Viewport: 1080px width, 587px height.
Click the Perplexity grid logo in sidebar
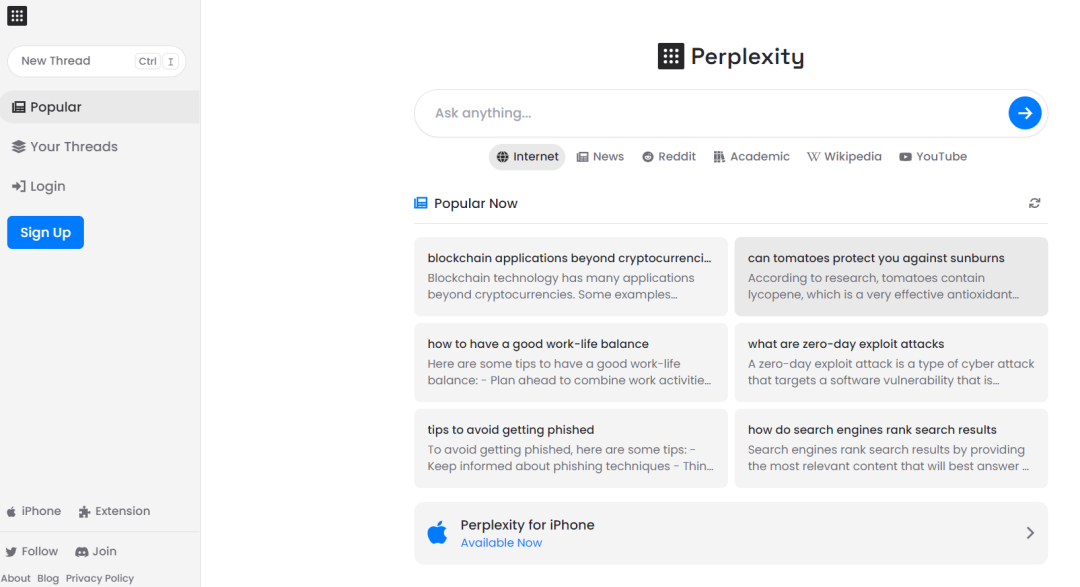pyautogui.click(x=17, y=16)
